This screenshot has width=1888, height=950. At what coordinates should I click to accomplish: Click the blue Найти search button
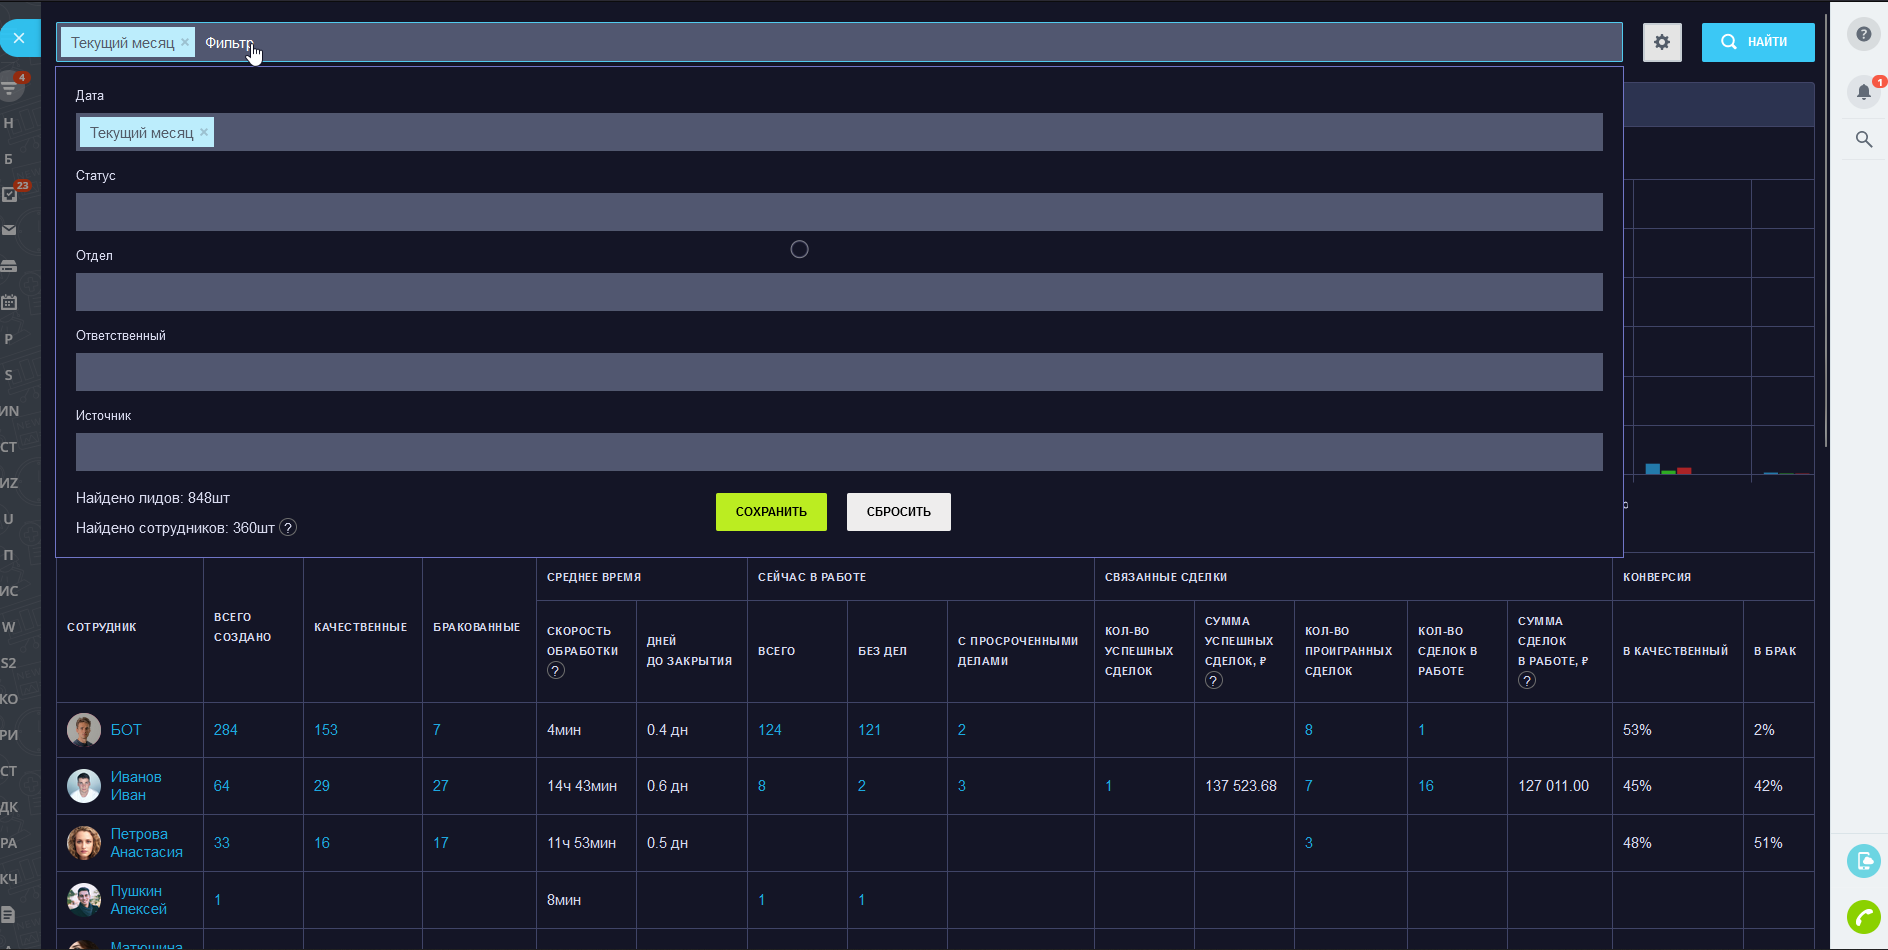[1757, 42]
